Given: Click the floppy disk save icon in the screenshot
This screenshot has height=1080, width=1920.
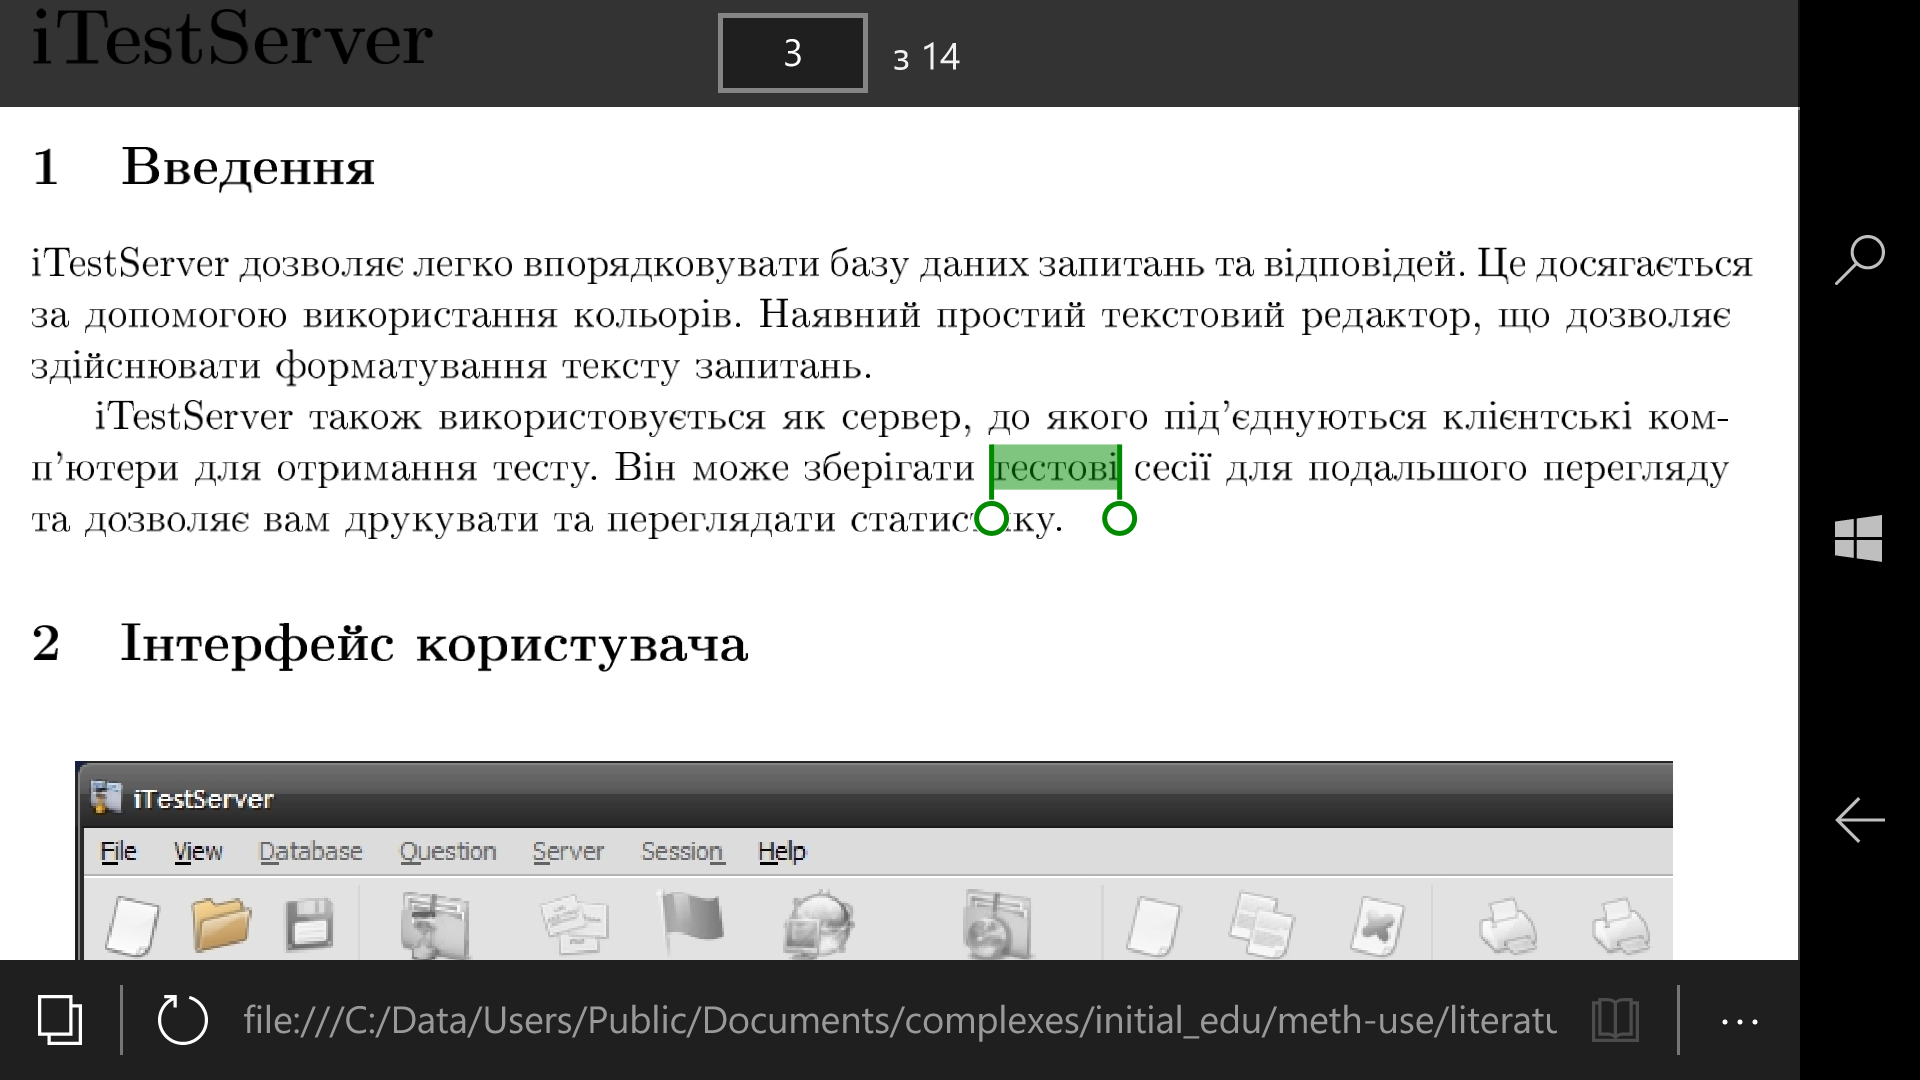Looking at the screenshot, I should (x=309, y=924).
